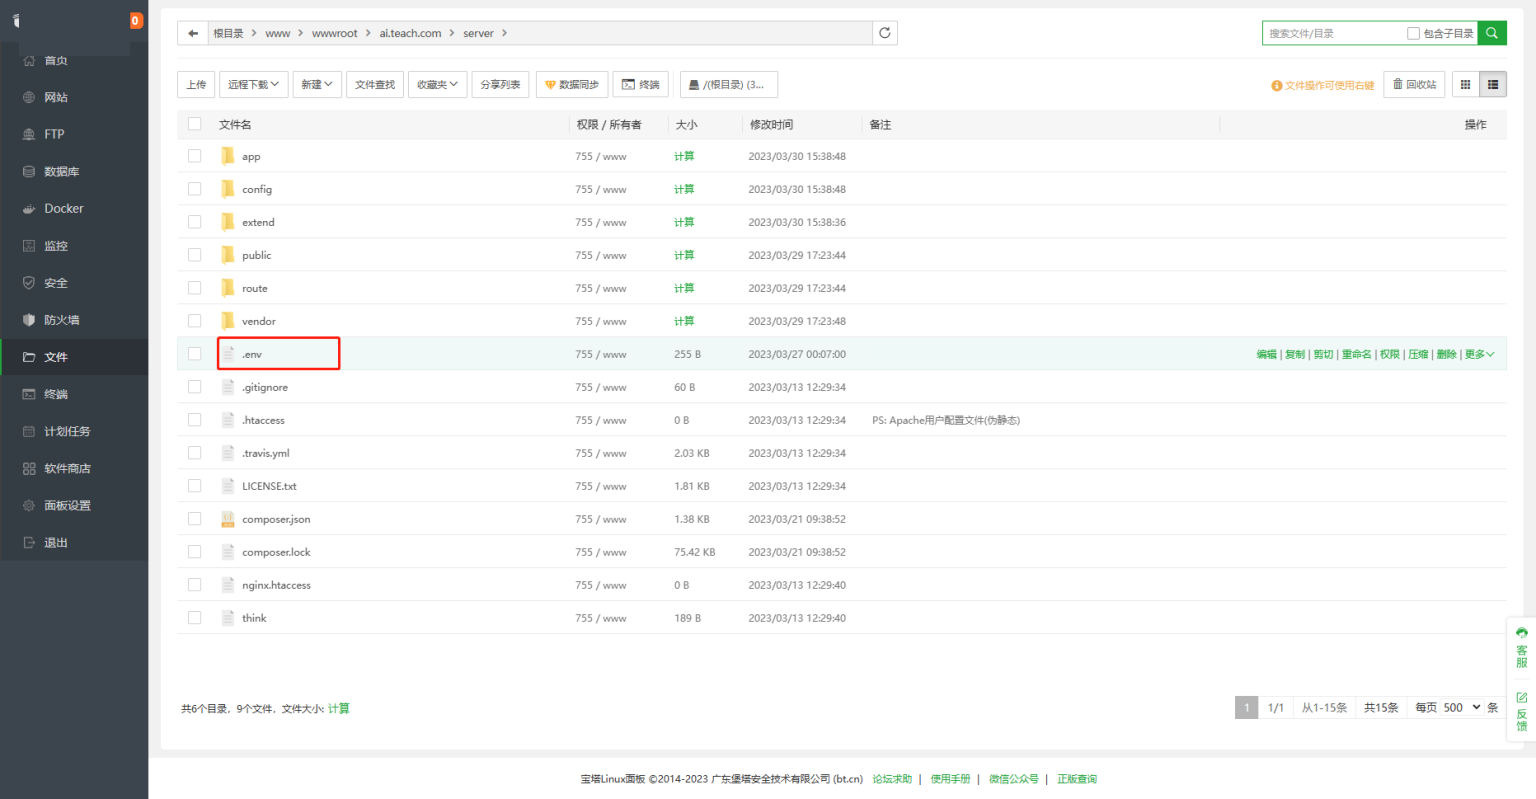The width and height of the screenshot is (1536, 799).
Task: Click the refresh icon beside the path
Action: pos(884,33)
